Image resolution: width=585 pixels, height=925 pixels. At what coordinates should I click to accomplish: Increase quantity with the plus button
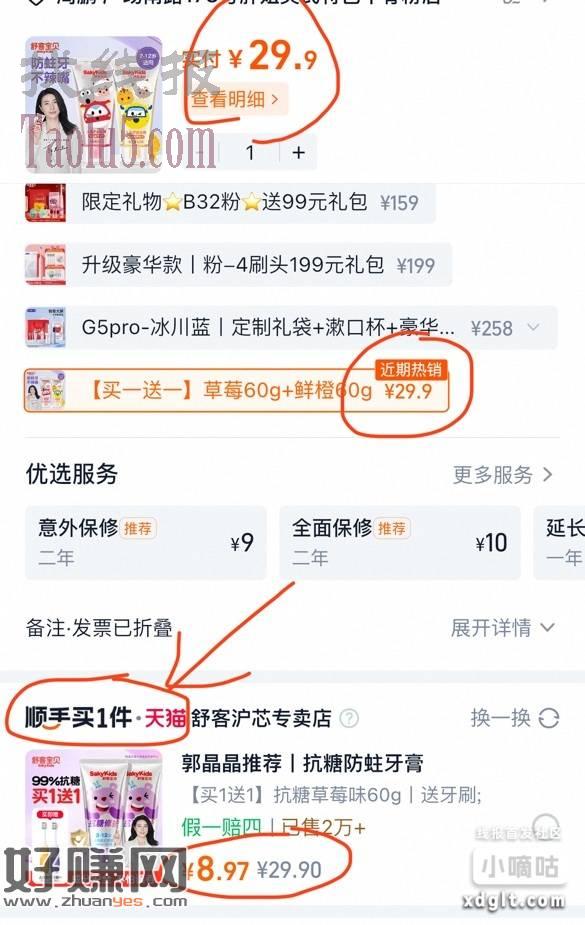pyautogui.click(x=298, y=153)
